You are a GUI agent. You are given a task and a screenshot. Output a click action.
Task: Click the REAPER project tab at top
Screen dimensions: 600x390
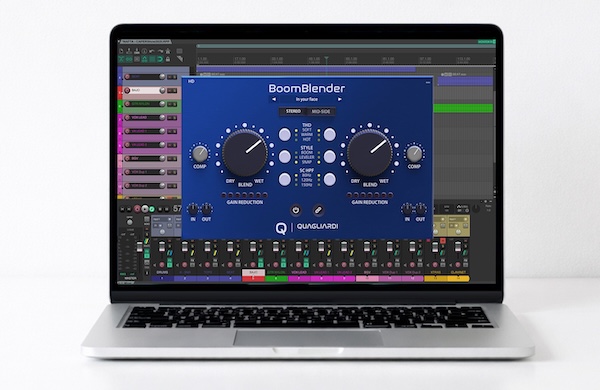(145, 41)
